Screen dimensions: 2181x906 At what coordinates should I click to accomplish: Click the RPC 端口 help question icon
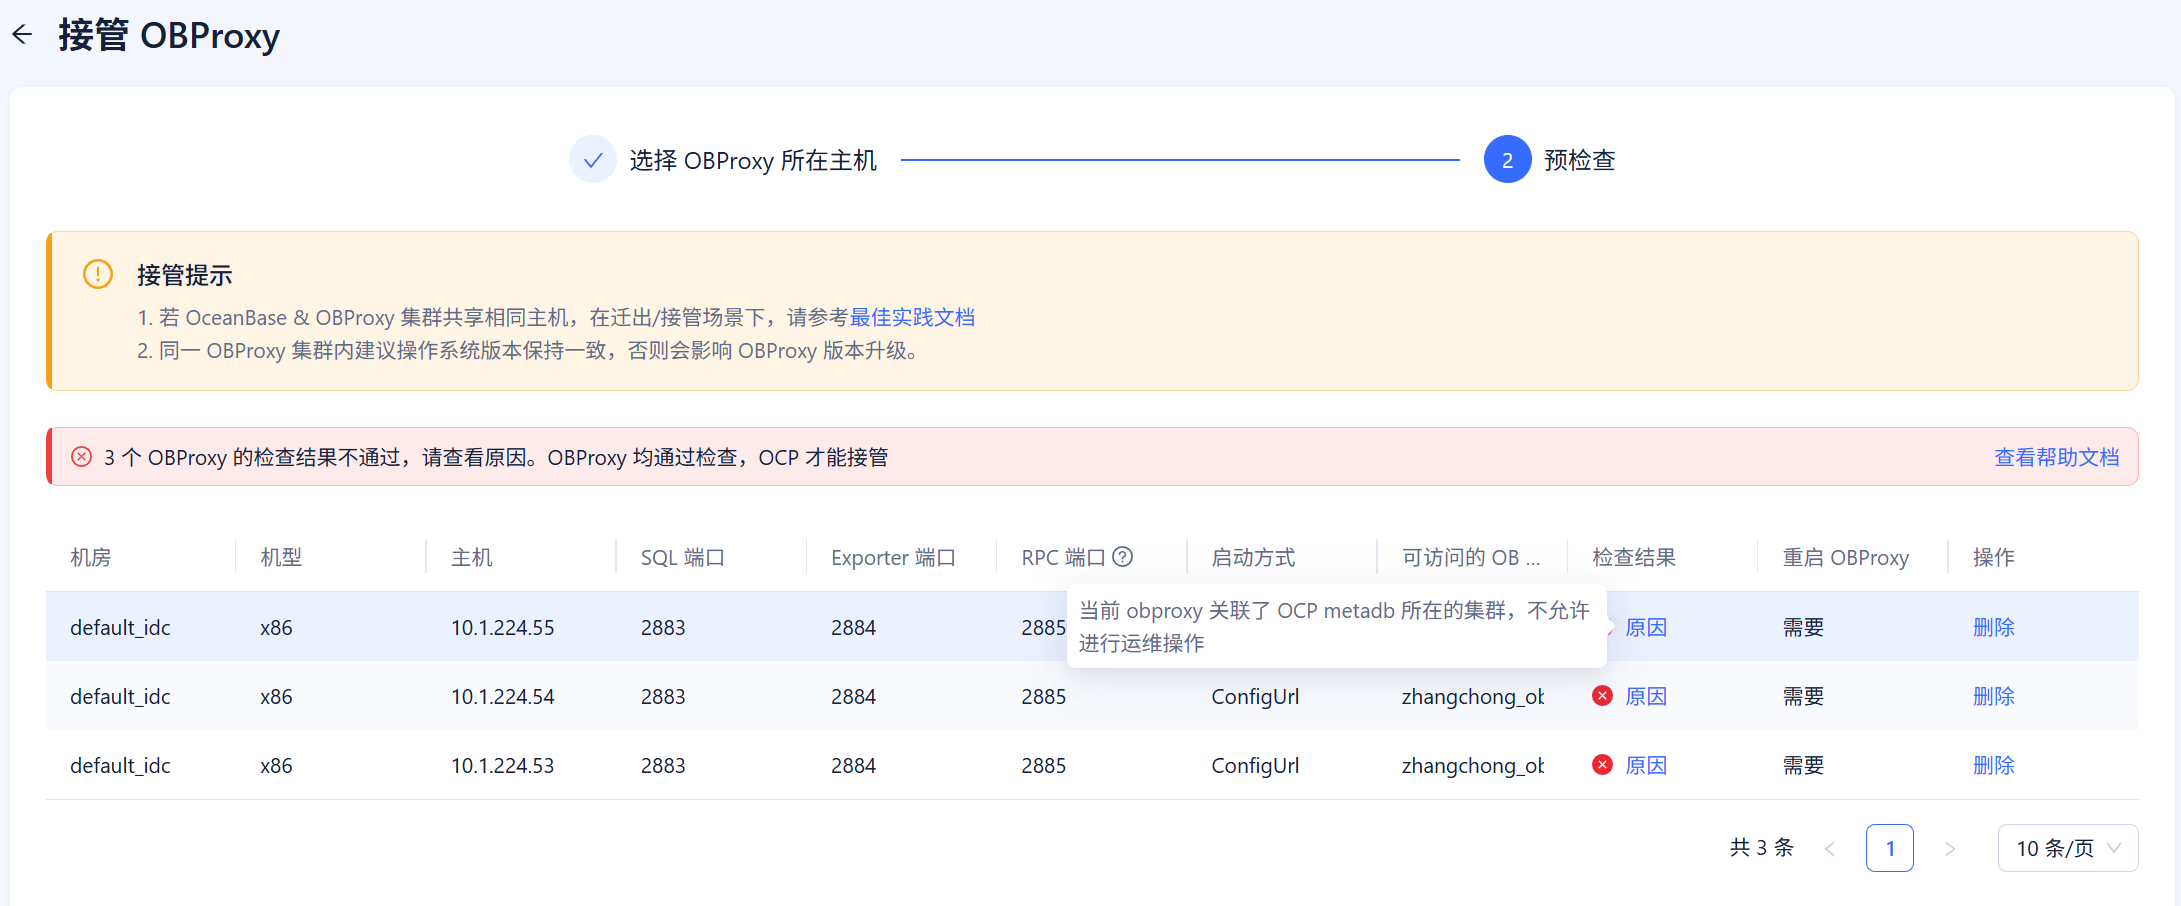tap(1123, 557)
